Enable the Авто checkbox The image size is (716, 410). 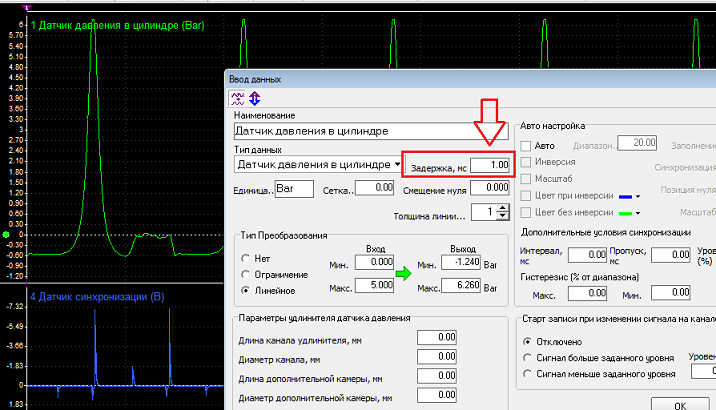coord(526,146)
